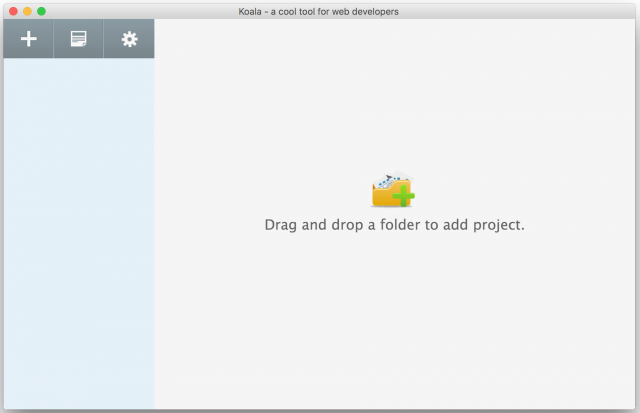Viewport: 640px width, 413px height.
Task: Click the papers sticking out of the folder icon
Action: pos(389,181)
